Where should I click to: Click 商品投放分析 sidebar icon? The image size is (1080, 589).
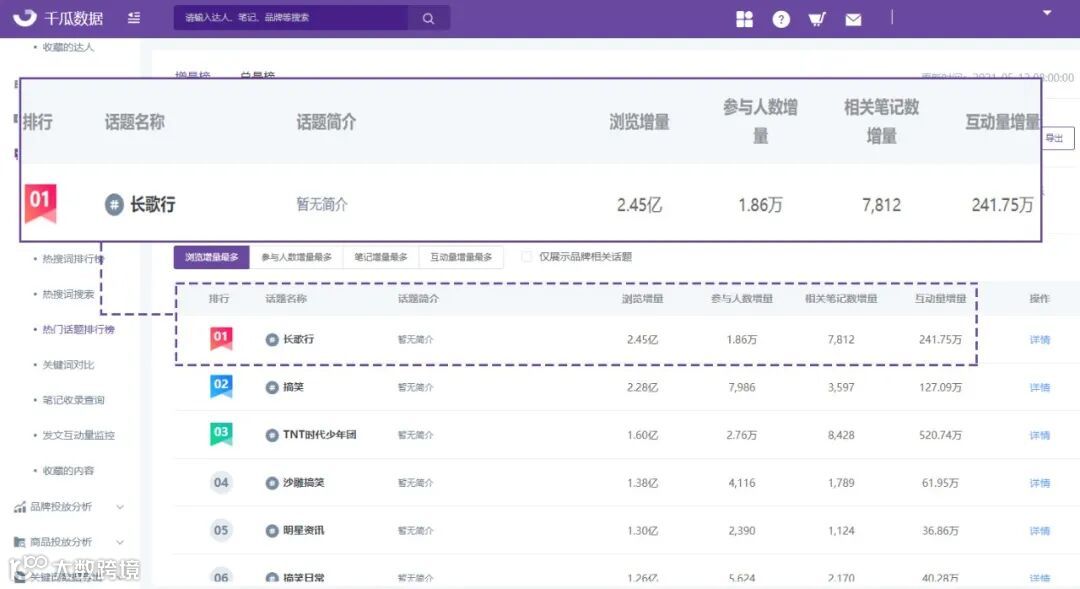(20, 542)
